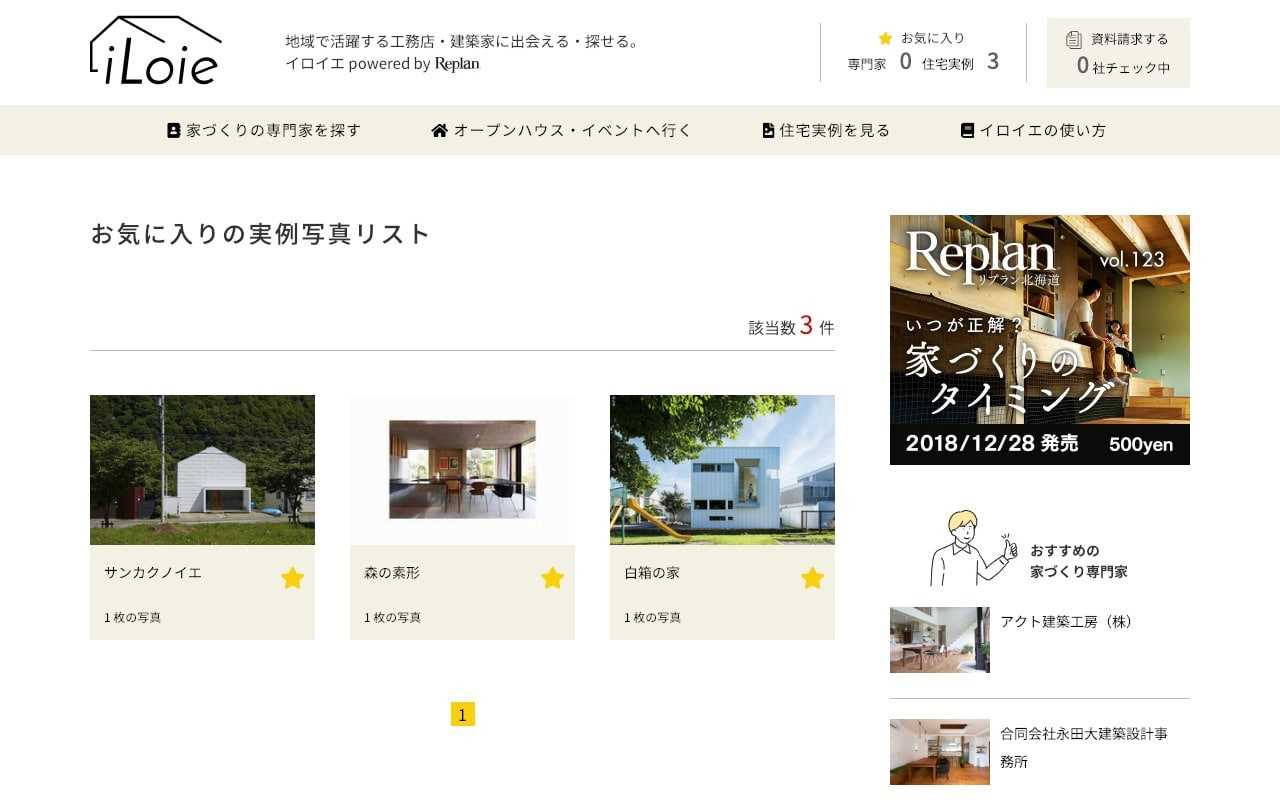This screenshot has width=1280, height=800.
Task: Toggle the star on 森の素形 card
Action: click(552, 578)
